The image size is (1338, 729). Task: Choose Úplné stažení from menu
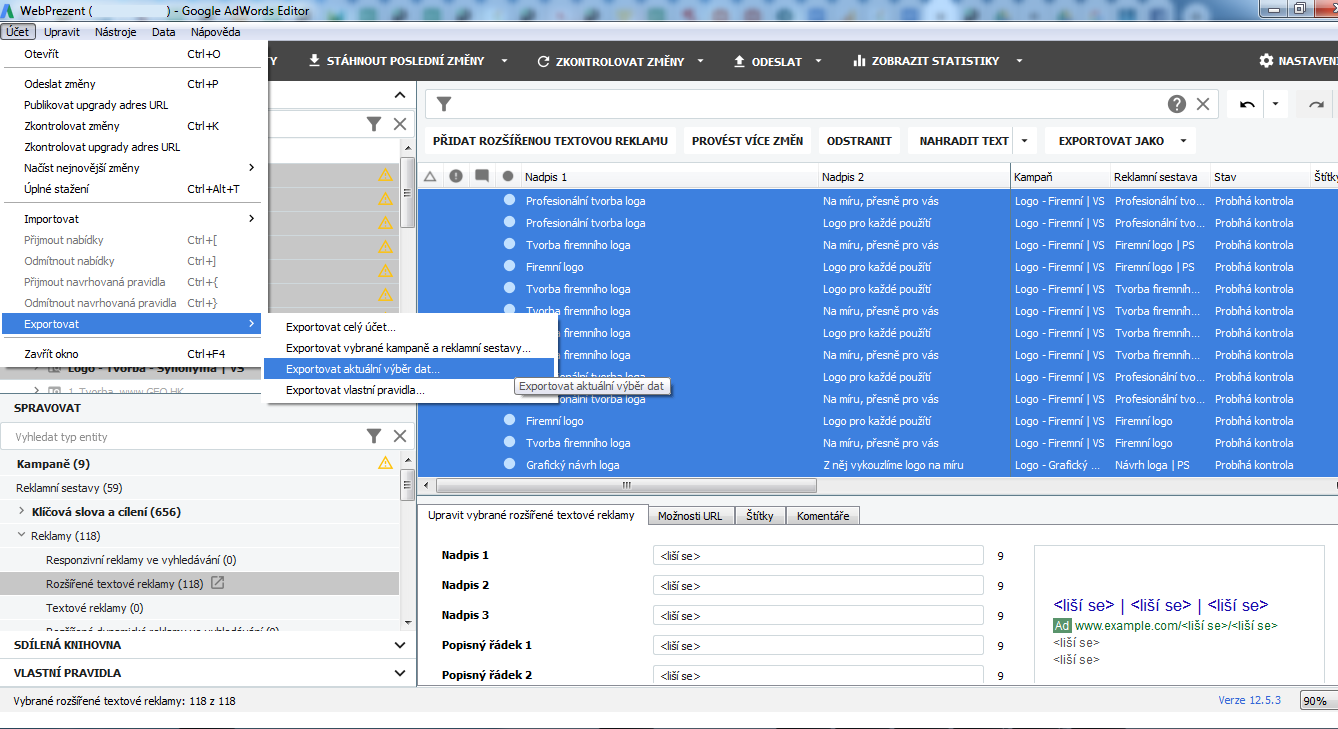coord(133,189)
